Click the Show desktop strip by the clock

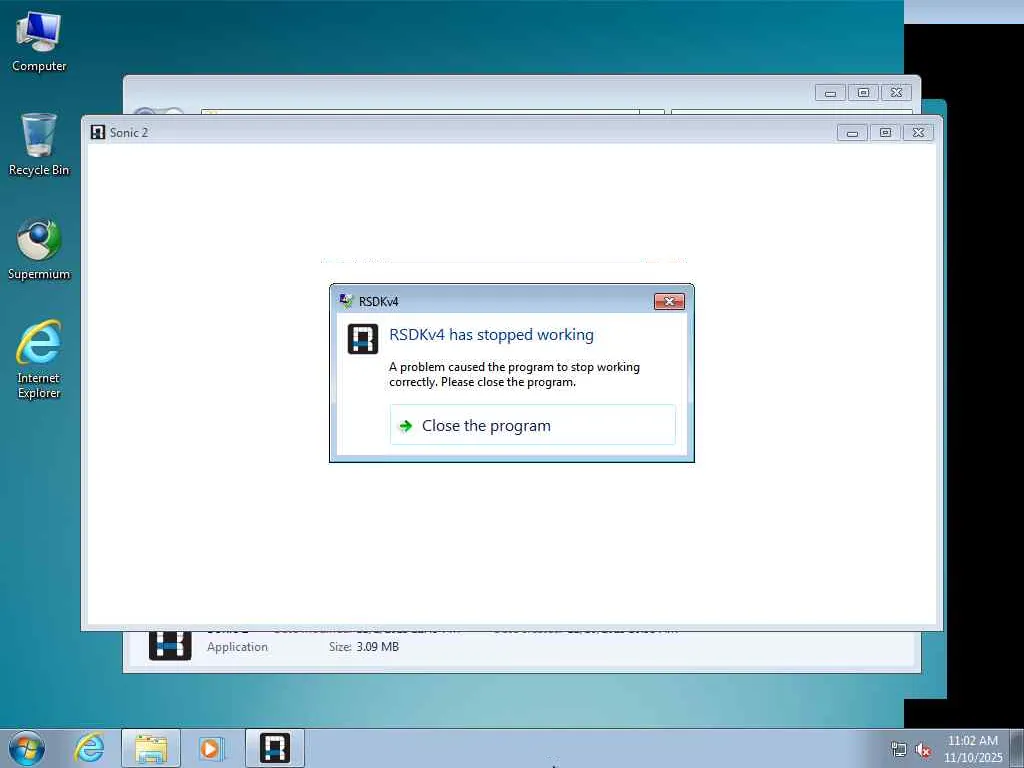1017,748
